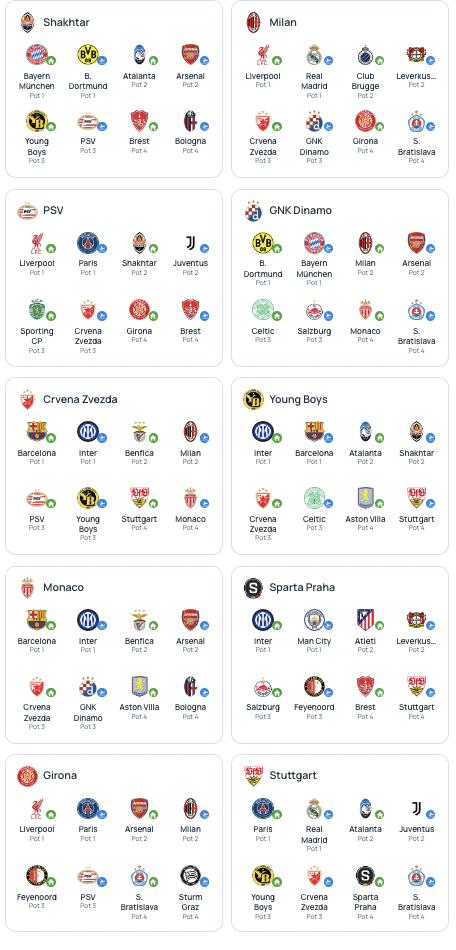Click the Shakhtar crest in the first card header
The width and height of the screenshot is (456, 950).
click(27, 22)
